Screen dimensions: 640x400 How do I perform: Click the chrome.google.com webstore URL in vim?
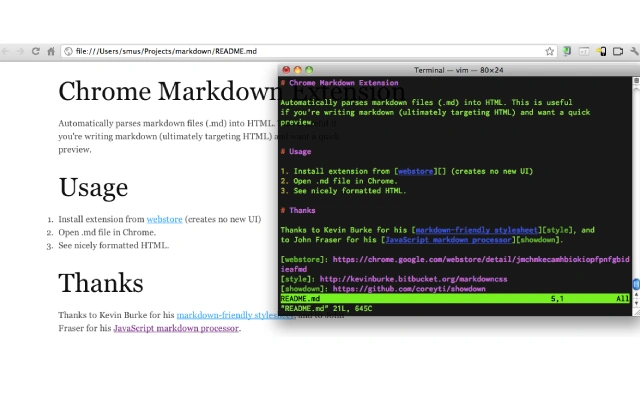coord(481,259)
